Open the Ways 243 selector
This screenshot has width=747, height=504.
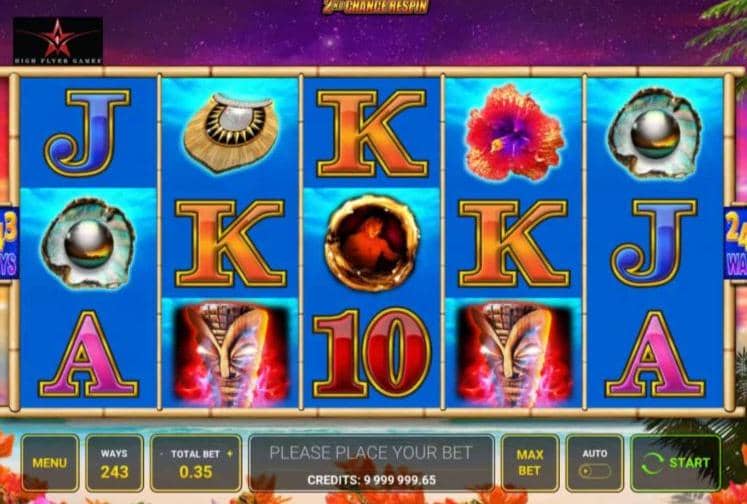coord(114,463)
